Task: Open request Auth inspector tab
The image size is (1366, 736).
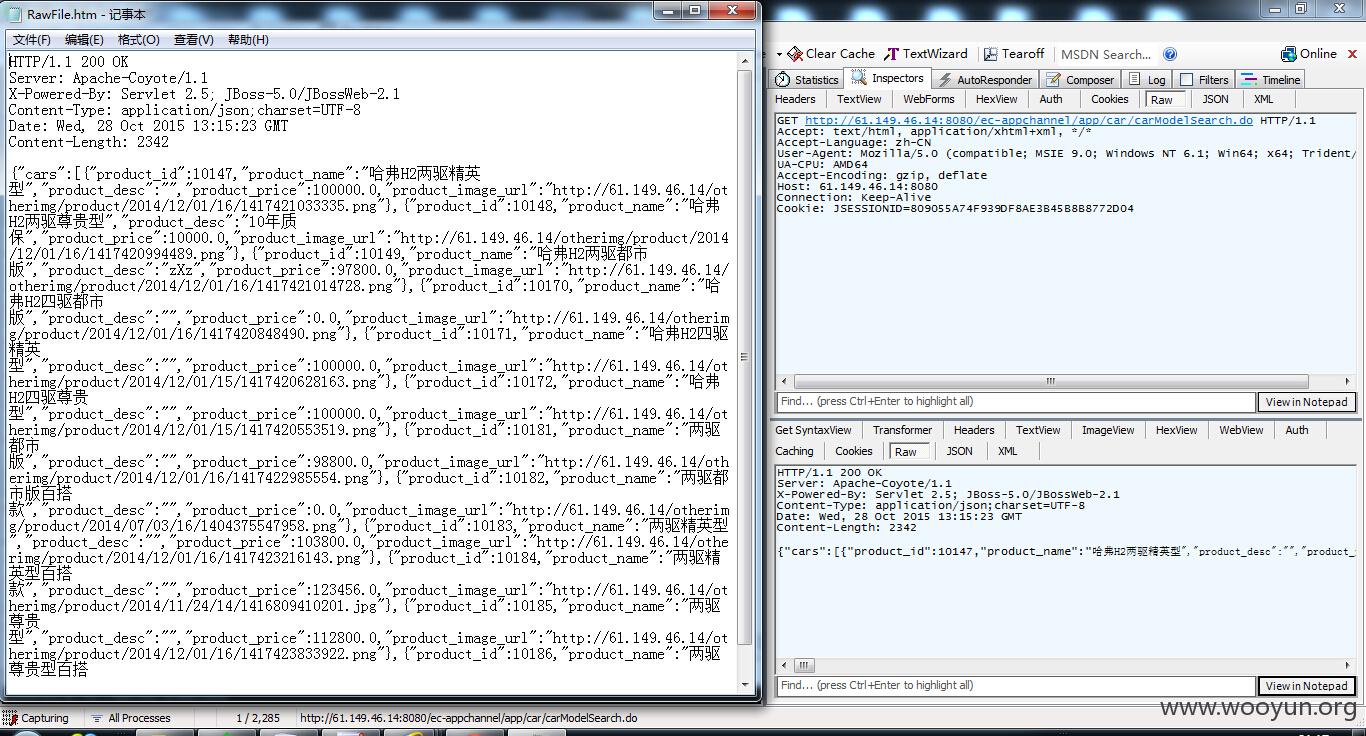Action: [1051, 99]
